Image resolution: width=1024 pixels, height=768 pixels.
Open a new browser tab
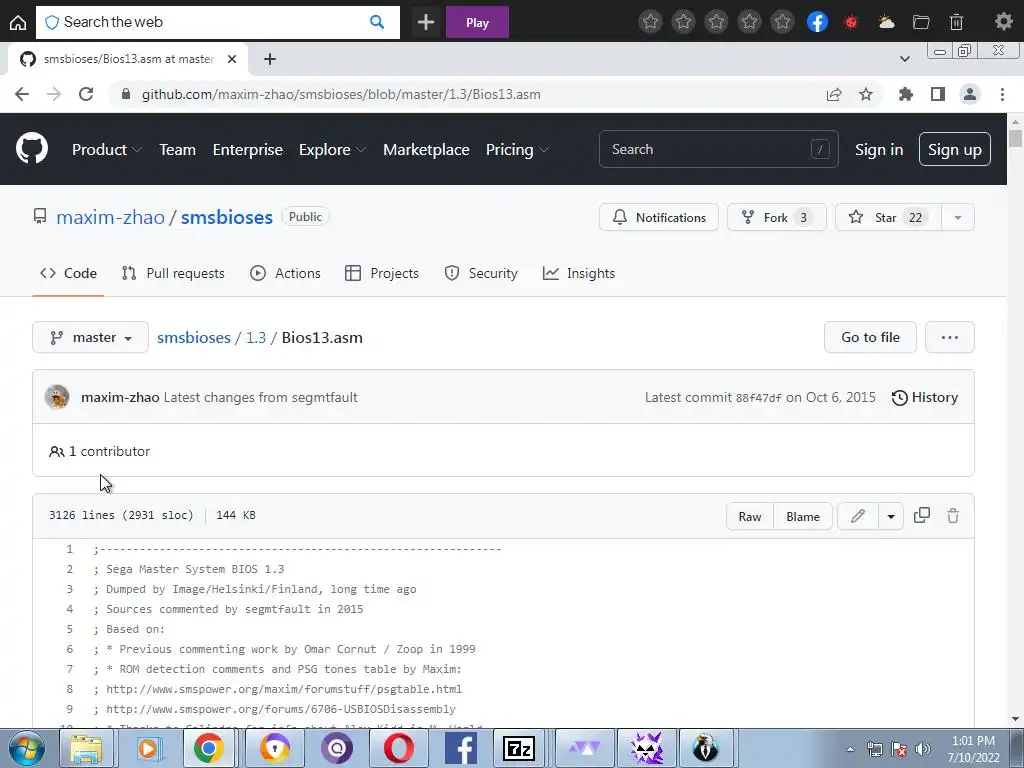tap(270, 59)
